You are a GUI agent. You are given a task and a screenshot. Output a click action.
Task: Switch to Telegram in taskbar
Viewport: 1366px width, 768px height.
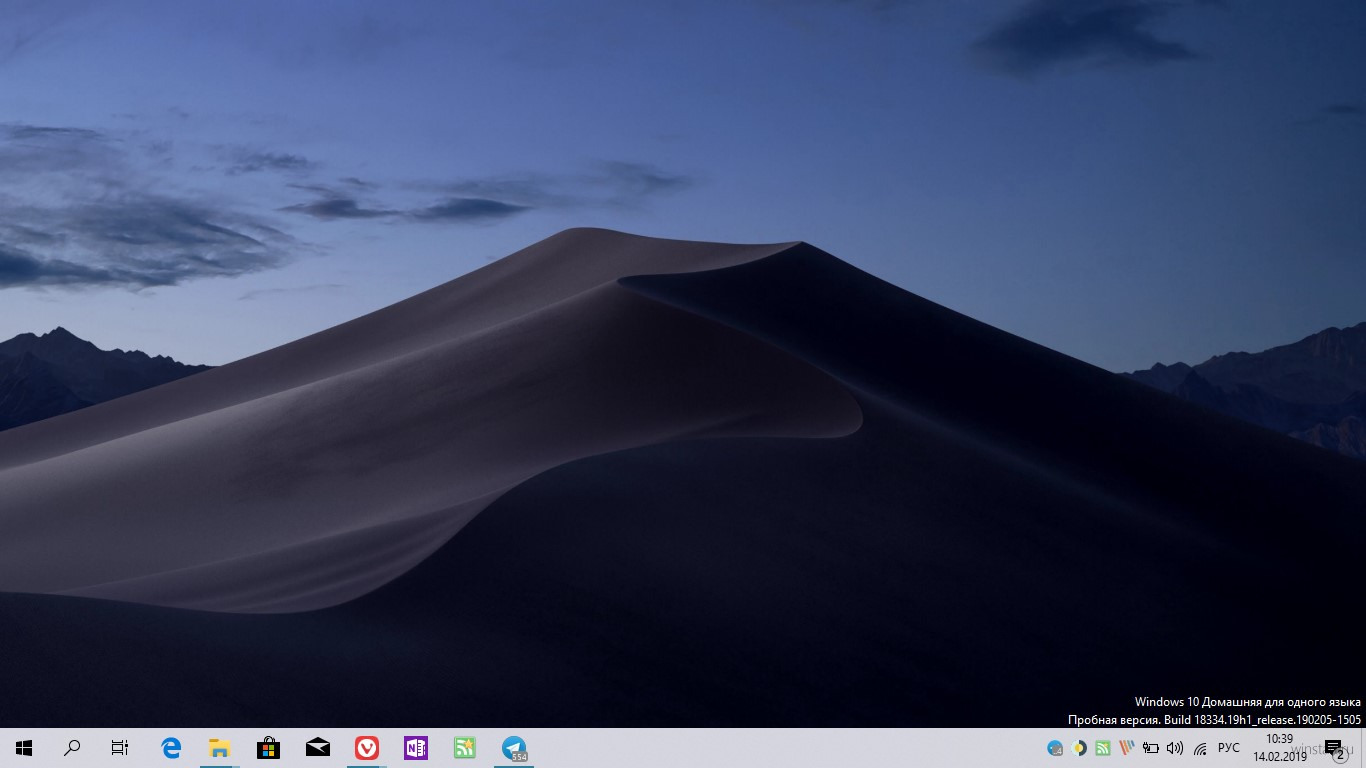pyautogui.click(x=514, y=747)
